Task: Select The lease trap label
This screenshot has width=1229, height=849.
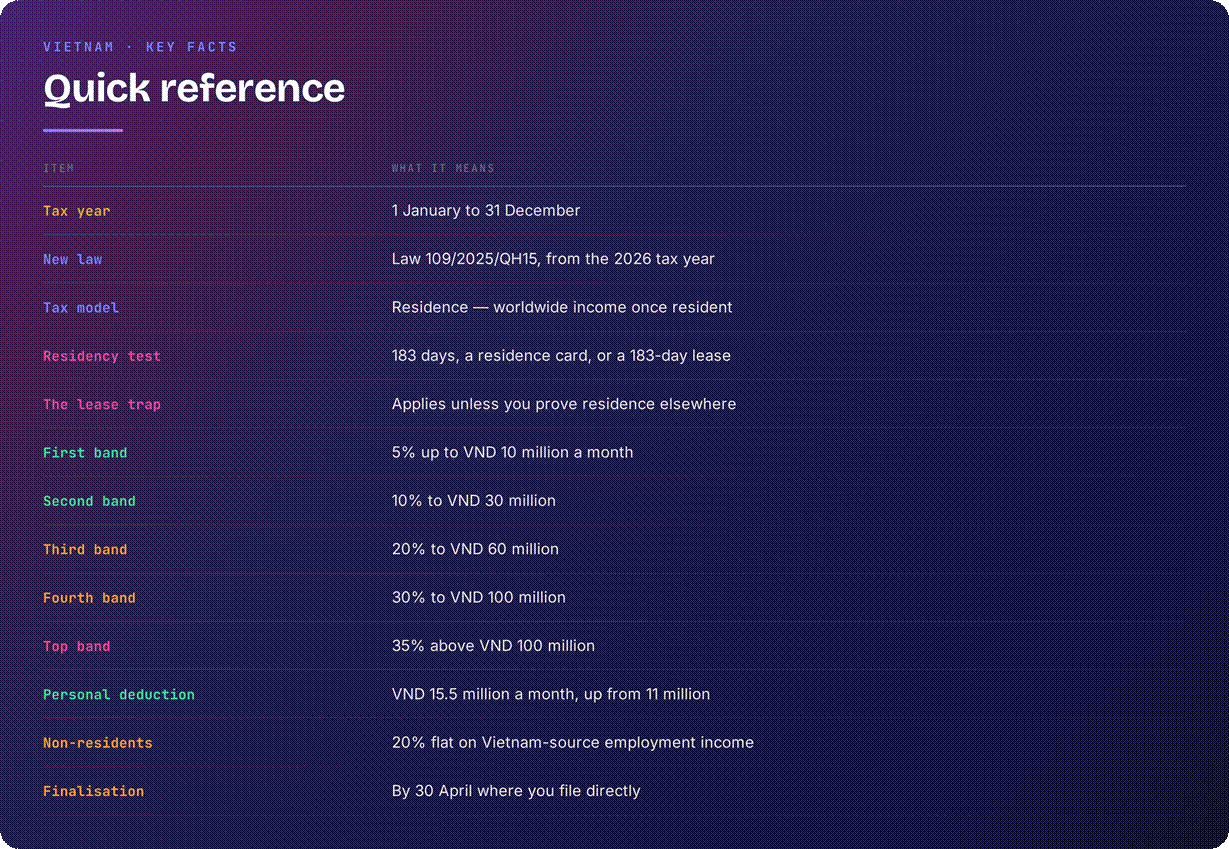Action: (x=102, y=404)
